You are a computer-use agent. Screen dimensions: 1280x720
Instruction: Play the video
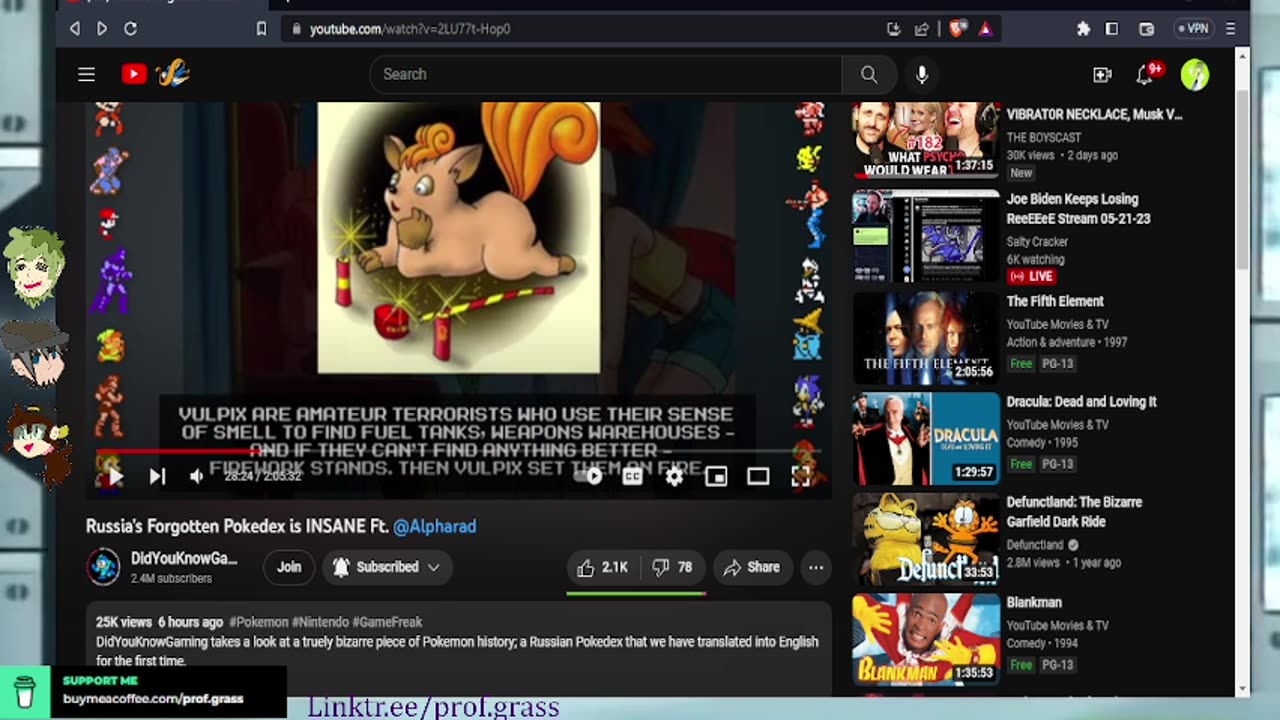[115, 477]
